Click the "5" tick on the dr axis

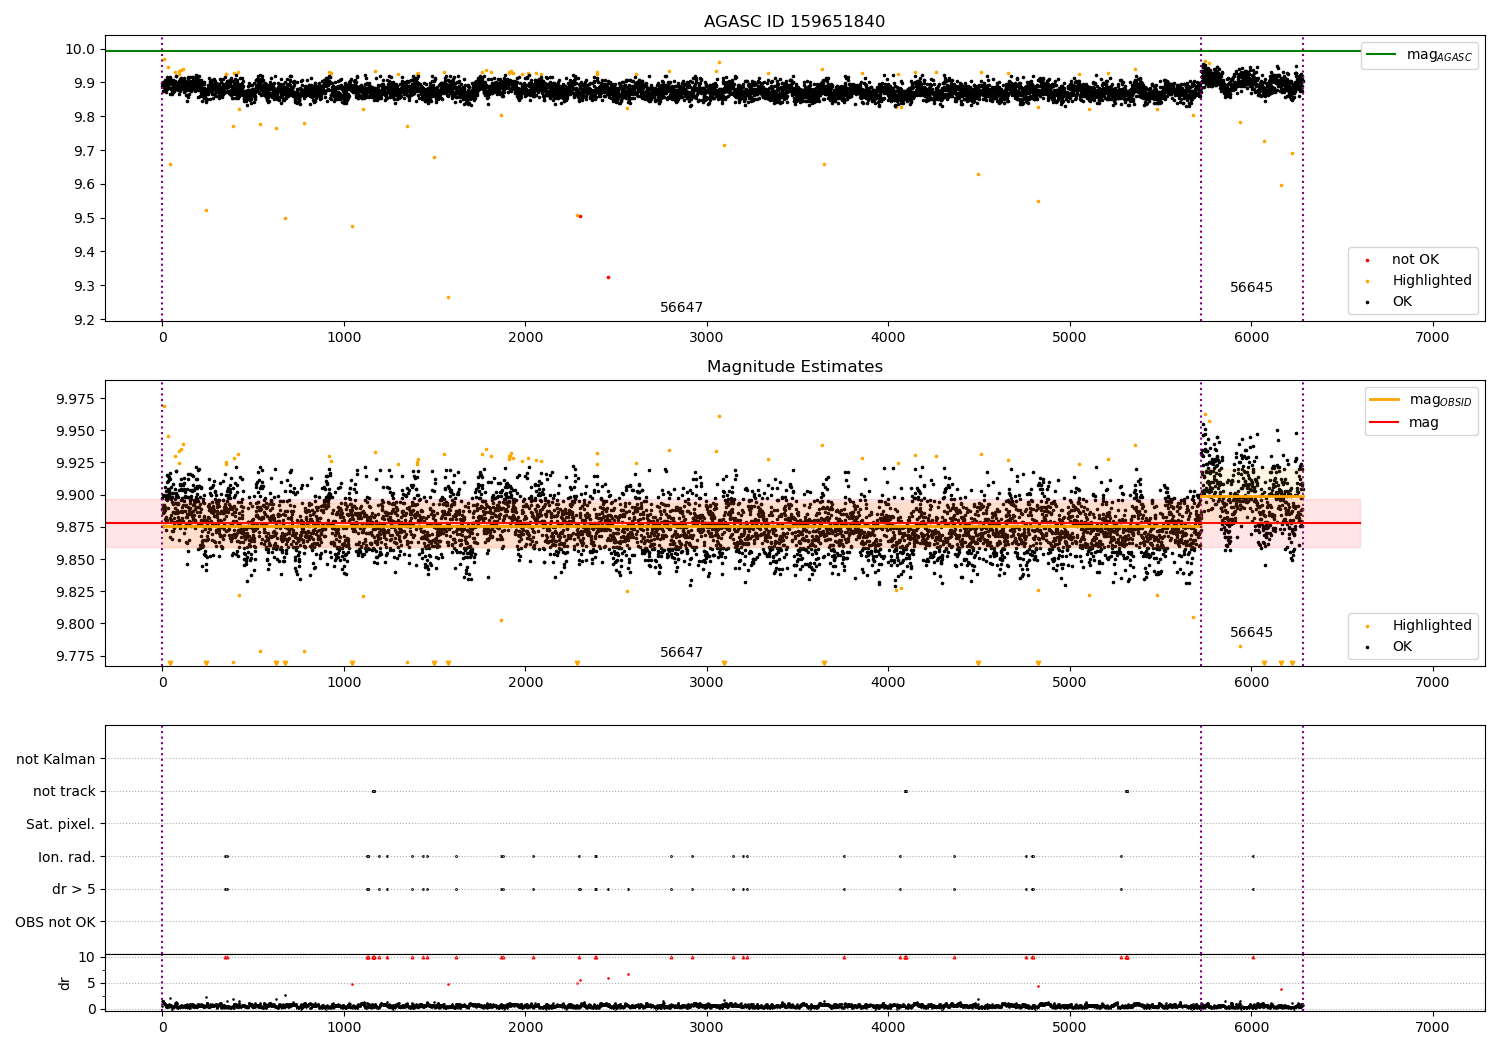(91, 984)
